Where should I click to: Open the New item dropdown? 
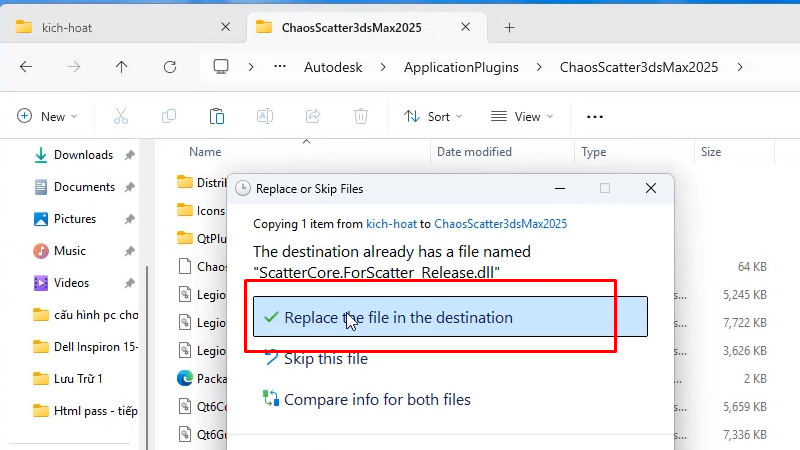47,116
